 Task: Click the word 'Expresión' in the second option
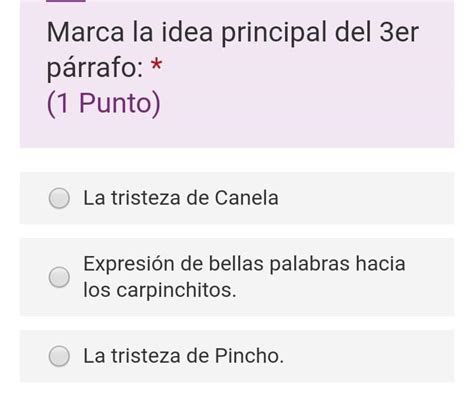coord(129,264)
